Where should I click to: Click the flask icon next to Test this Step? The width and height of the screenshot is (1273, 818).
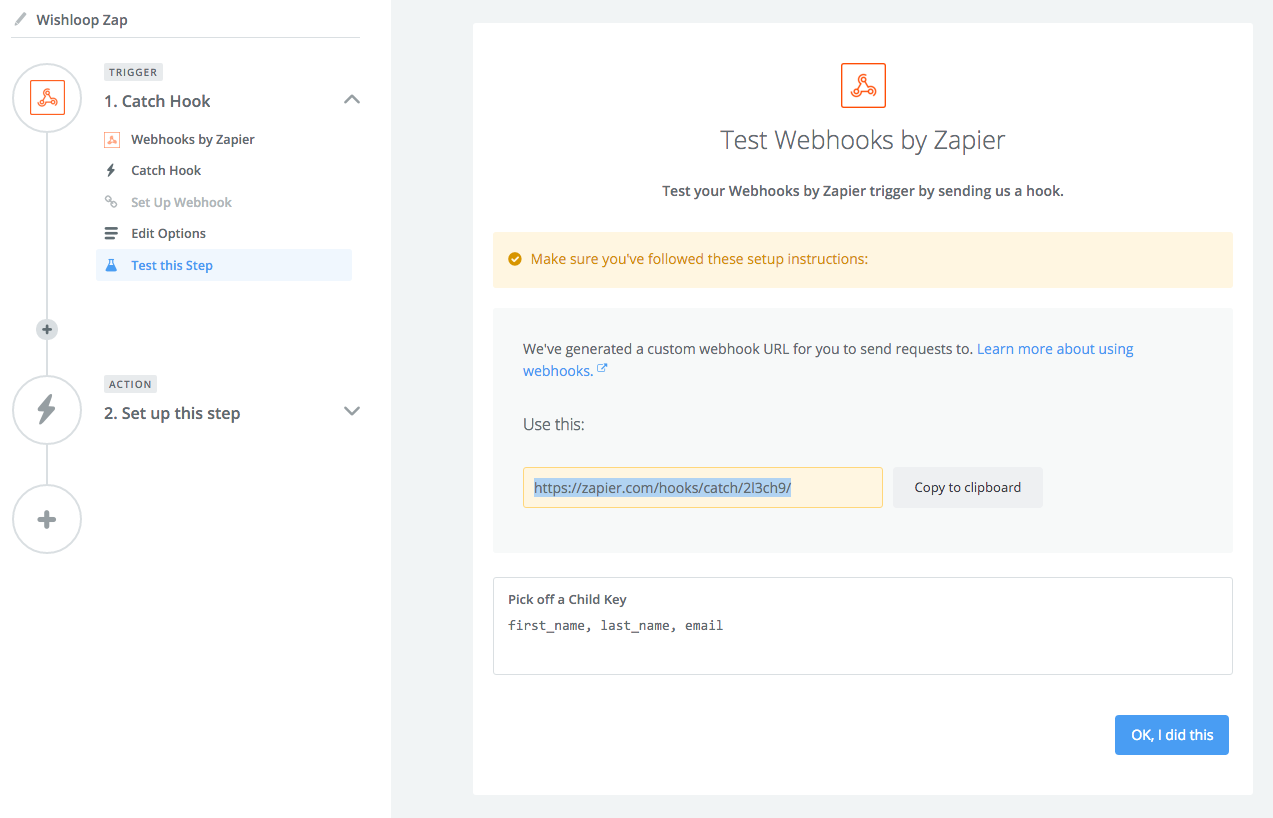[x=112, y=265]
